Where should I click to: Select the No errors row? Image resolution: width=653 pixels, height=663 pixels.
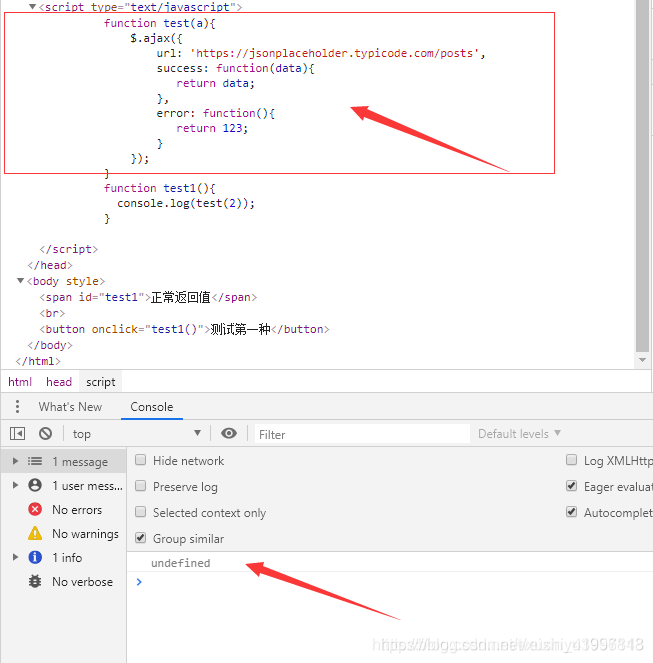pos(63,509)
